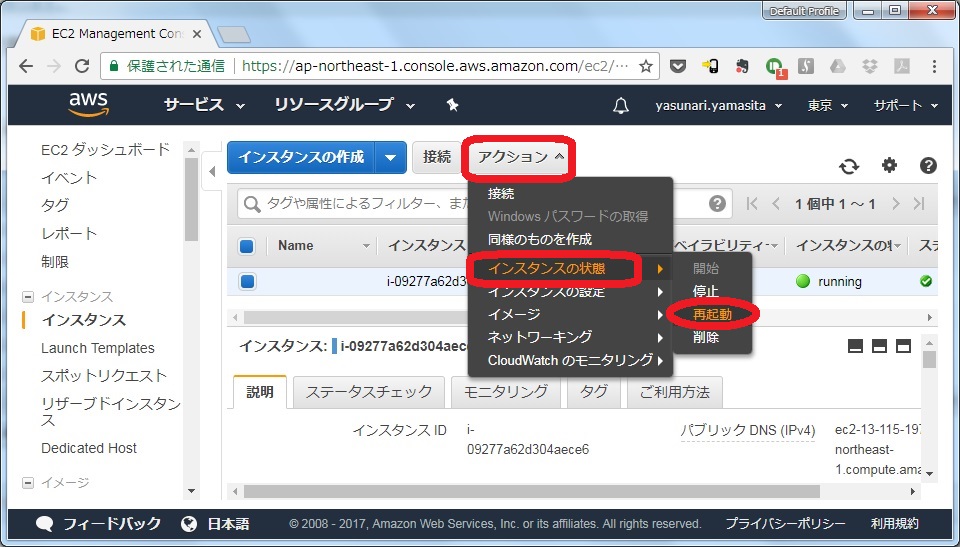Screen dimensions: 960x547
Task: Open EC2 ダッシュボード in sidebar
Action: [105, 149]
